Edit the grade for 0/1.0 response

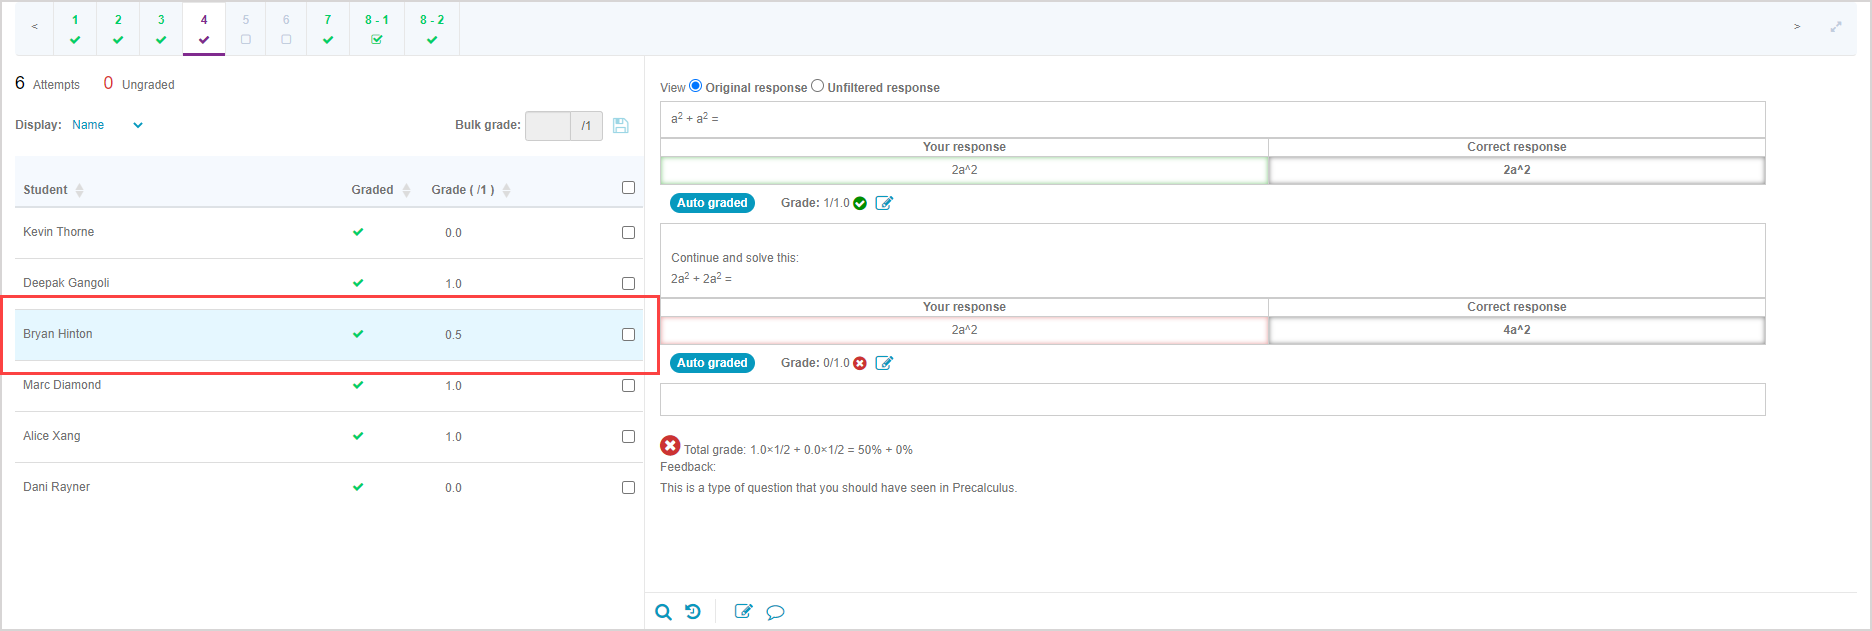pyautogui.click(x=884, y=363)
